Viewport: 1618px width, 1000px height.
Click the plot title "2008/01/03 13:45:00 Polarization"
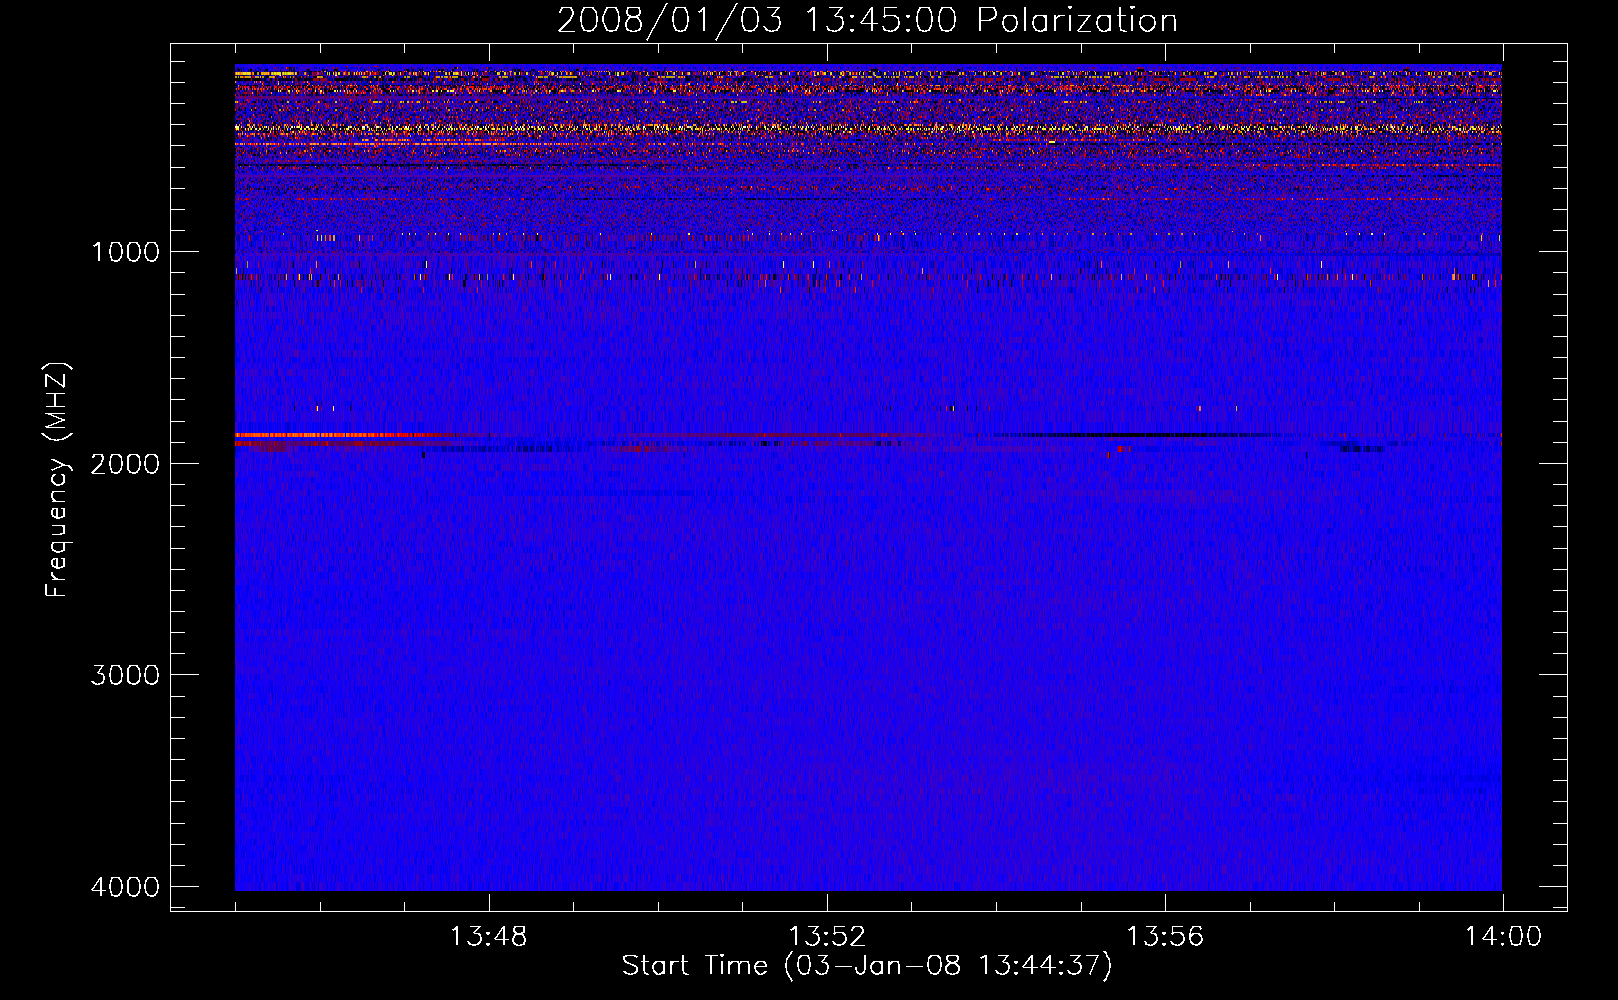[x=867, y=20]
